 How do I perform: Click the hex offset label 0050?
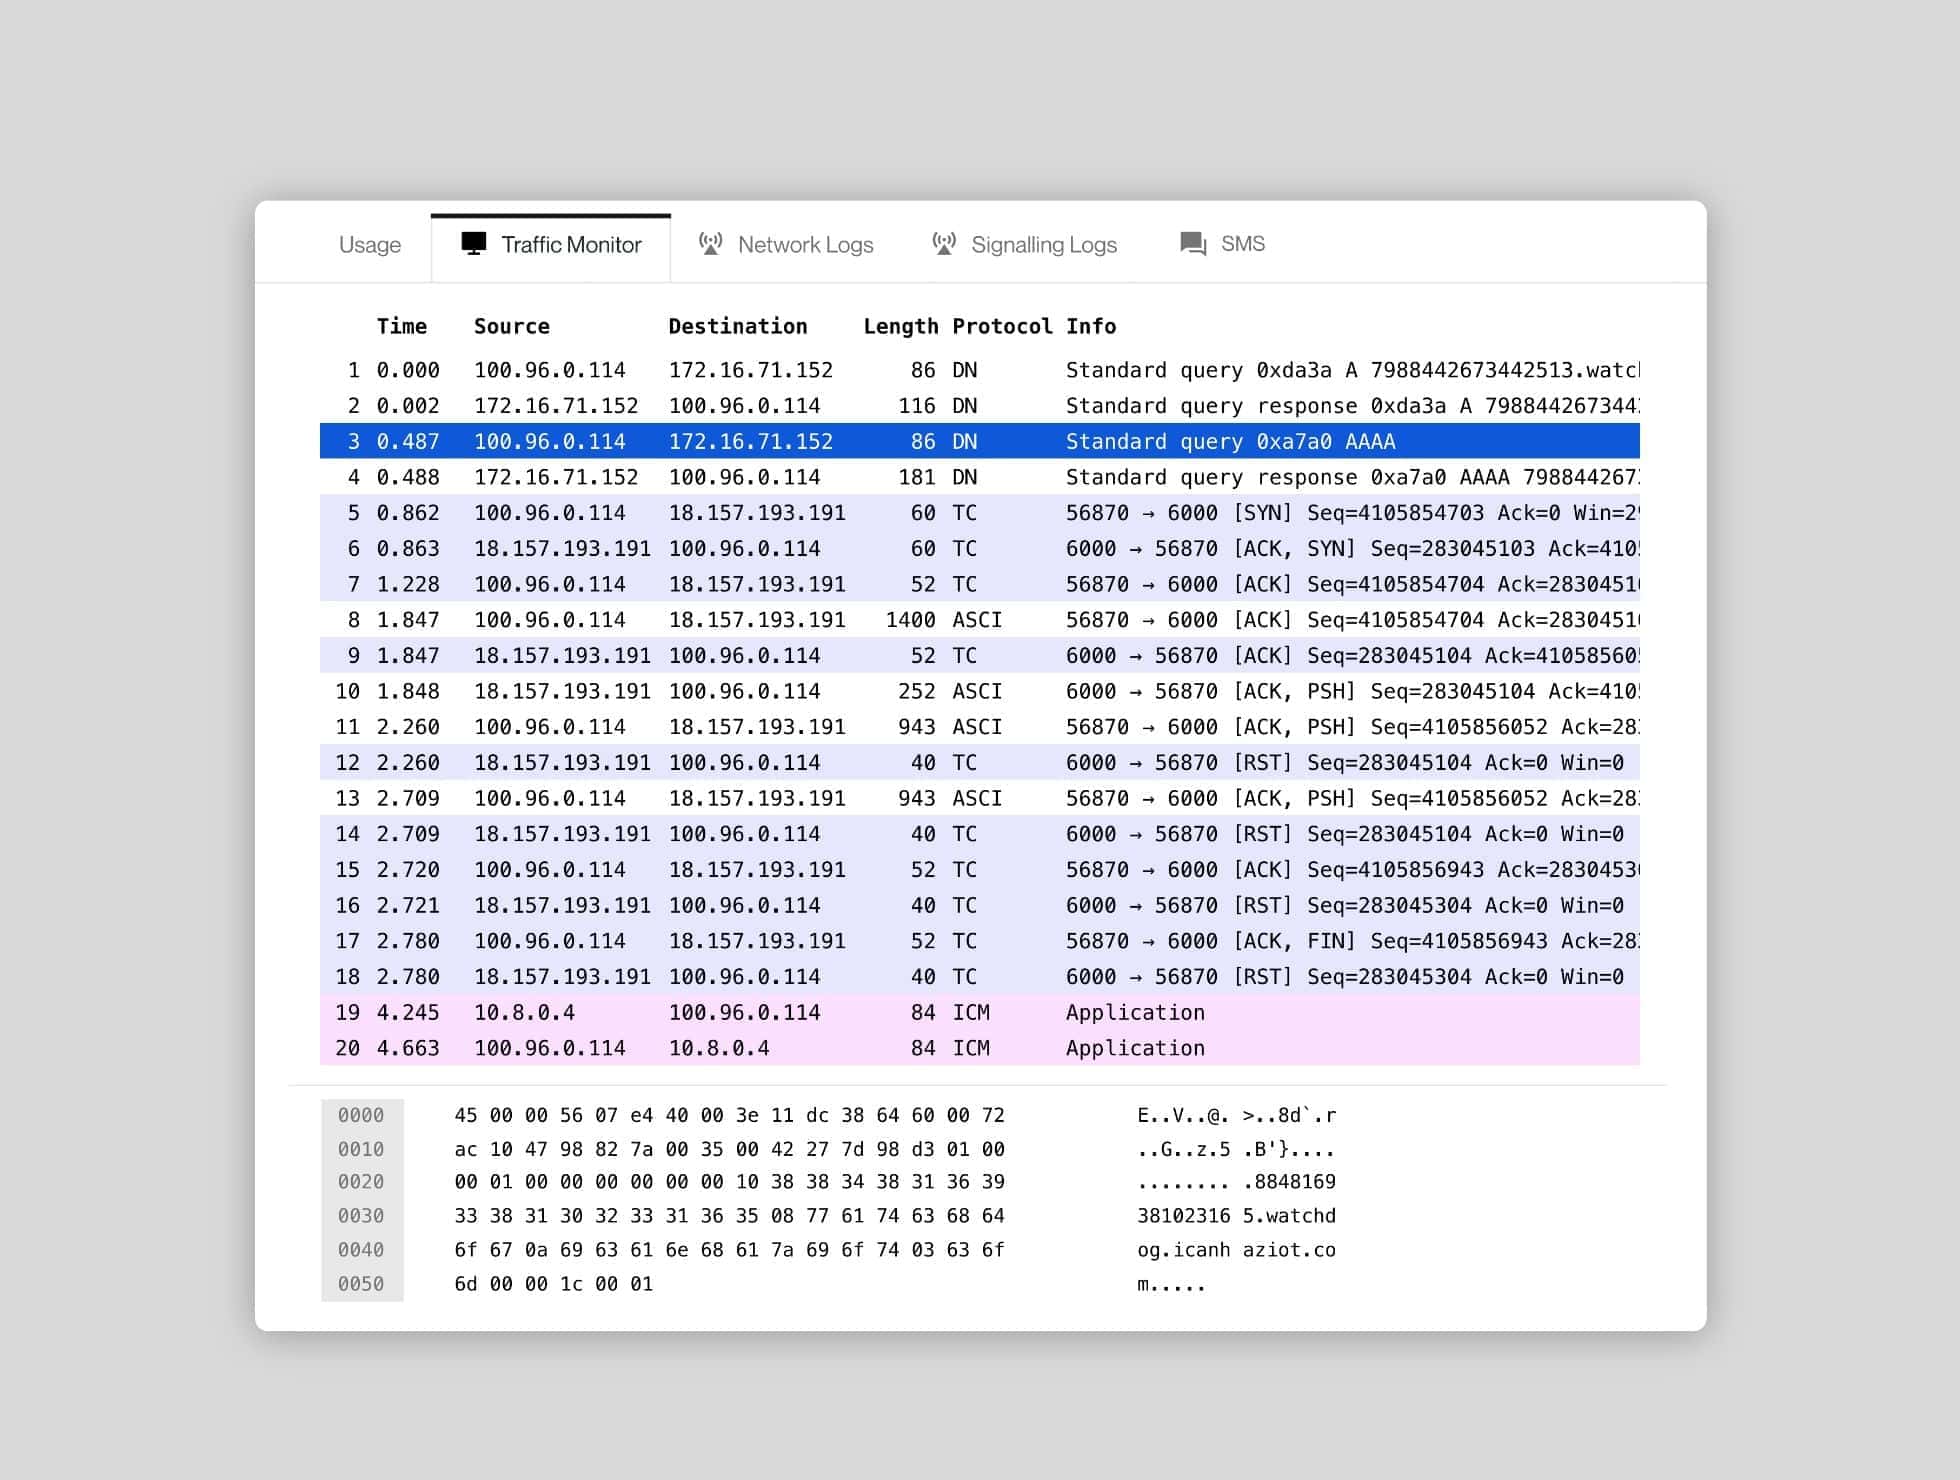tap(362, 1283)
